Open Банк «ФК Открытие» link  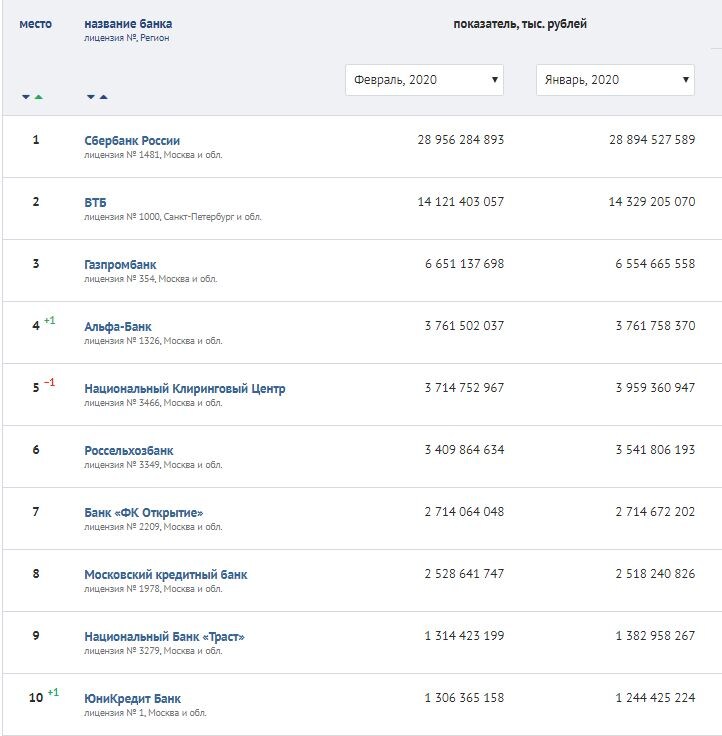[x=144, y=513]
